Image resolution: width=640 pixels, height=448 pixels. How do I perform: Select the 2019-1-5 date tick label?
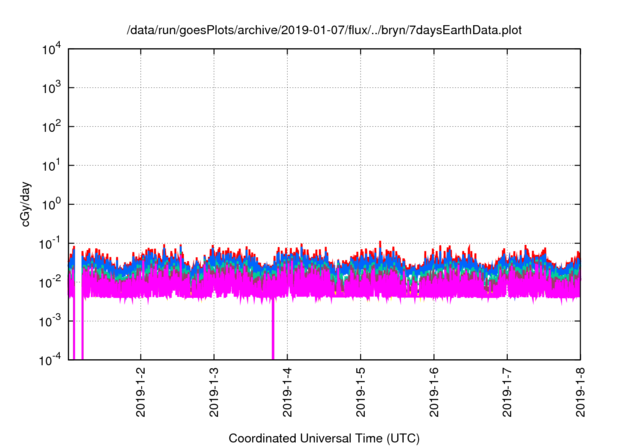pyautogui.click(x=360, y=392)
